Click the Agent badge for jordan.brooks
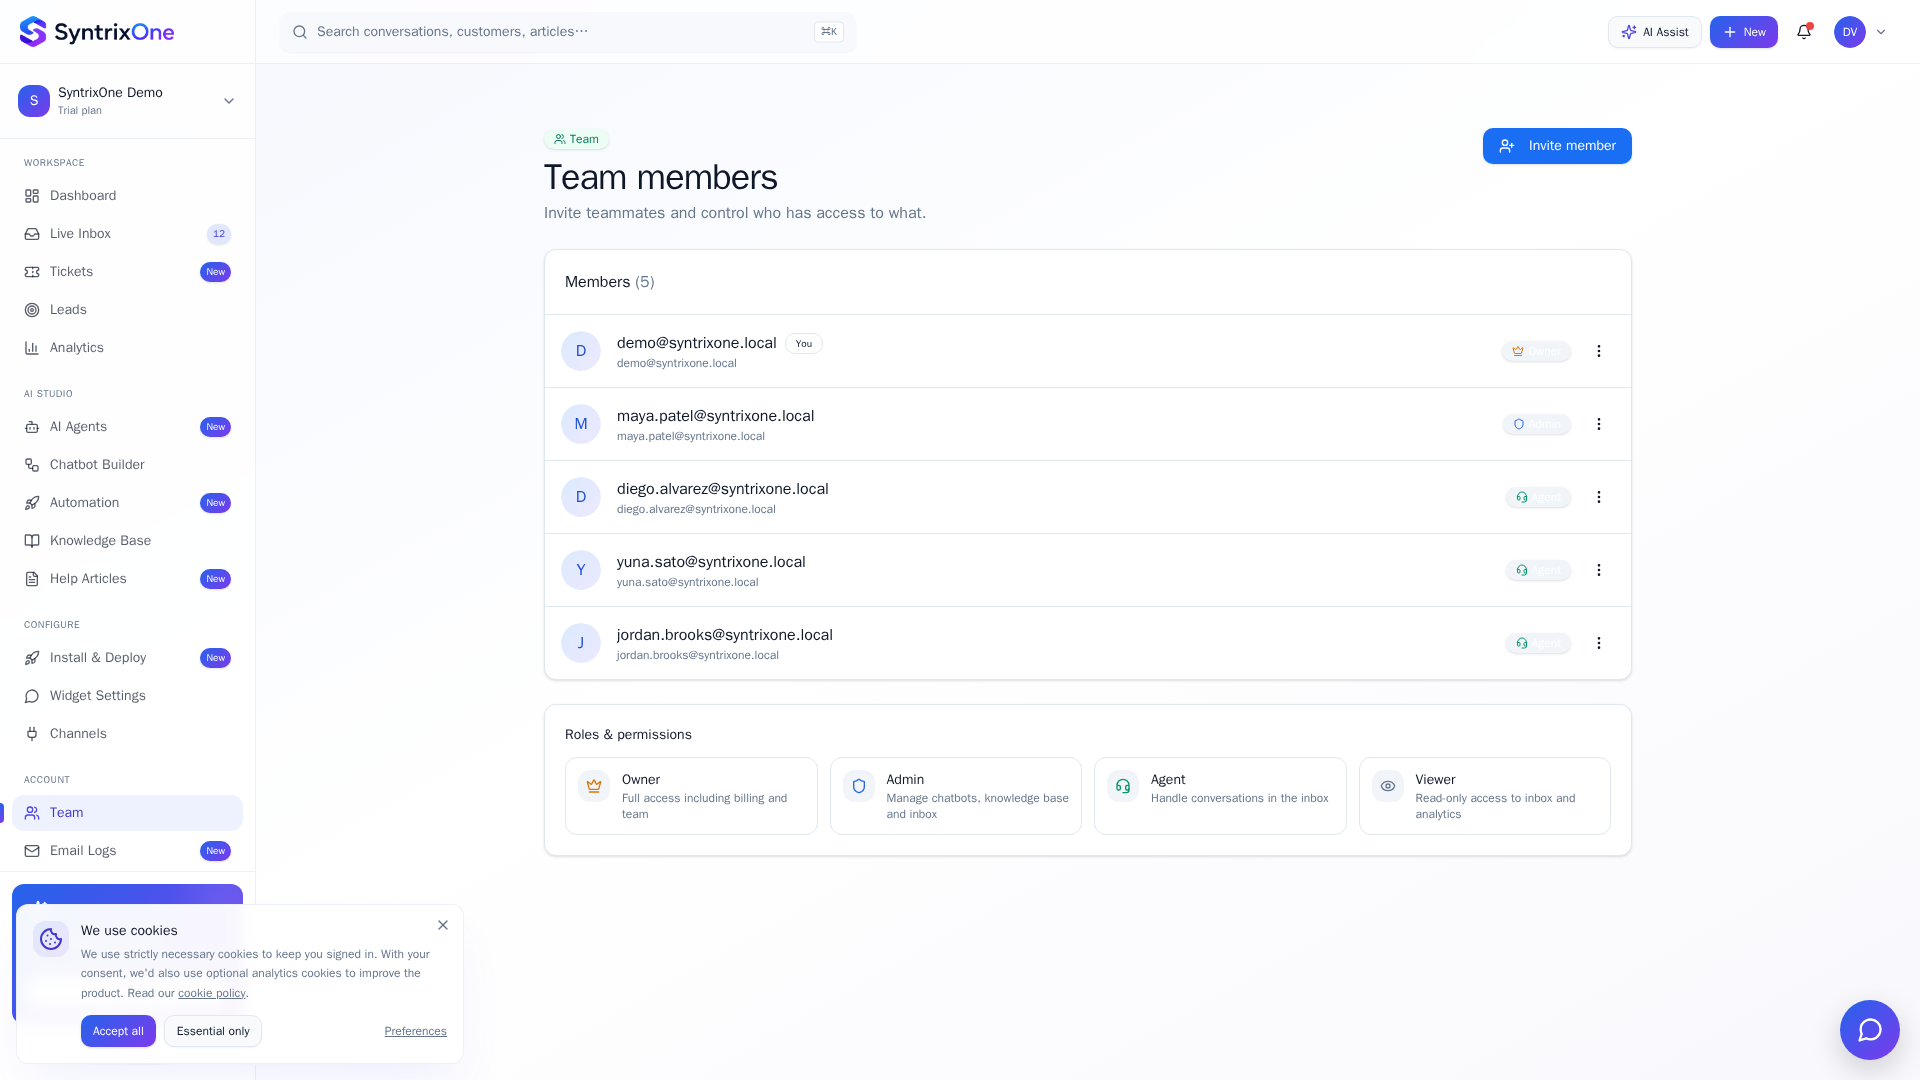 coord(1538,643)
